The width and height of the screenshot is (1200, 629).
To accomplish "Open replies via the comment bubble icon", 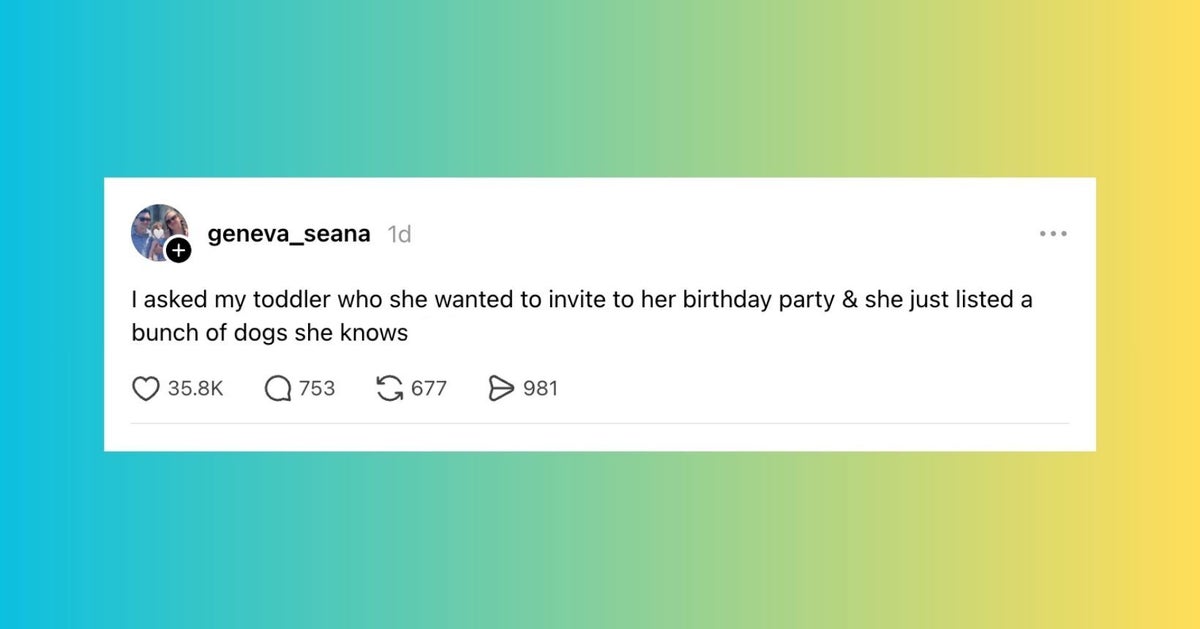I will pos(278,388).
